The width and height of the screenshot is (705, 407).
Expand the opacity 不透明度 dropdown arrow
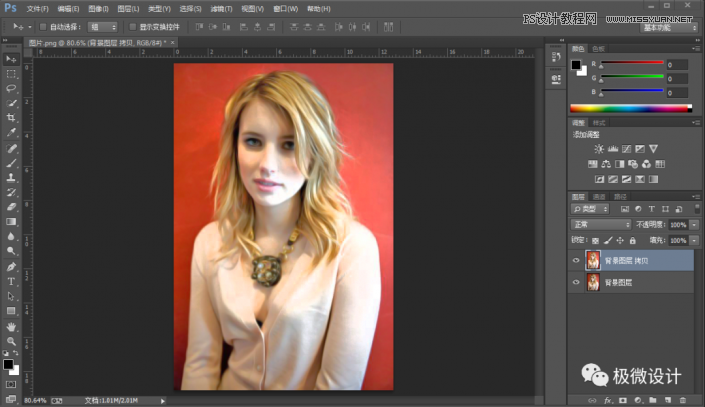694,225
